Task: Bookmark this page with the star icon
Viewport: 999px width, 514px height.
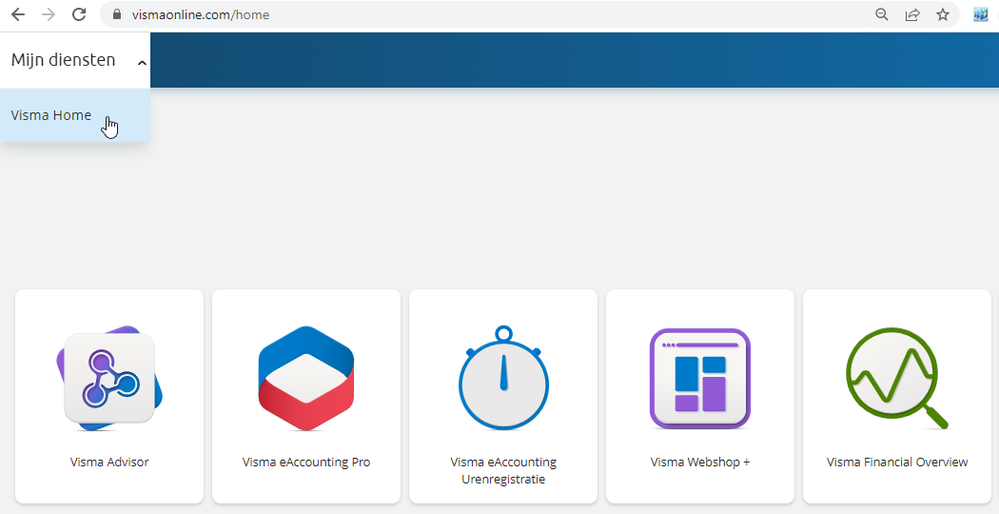Action: pos(943,15)
